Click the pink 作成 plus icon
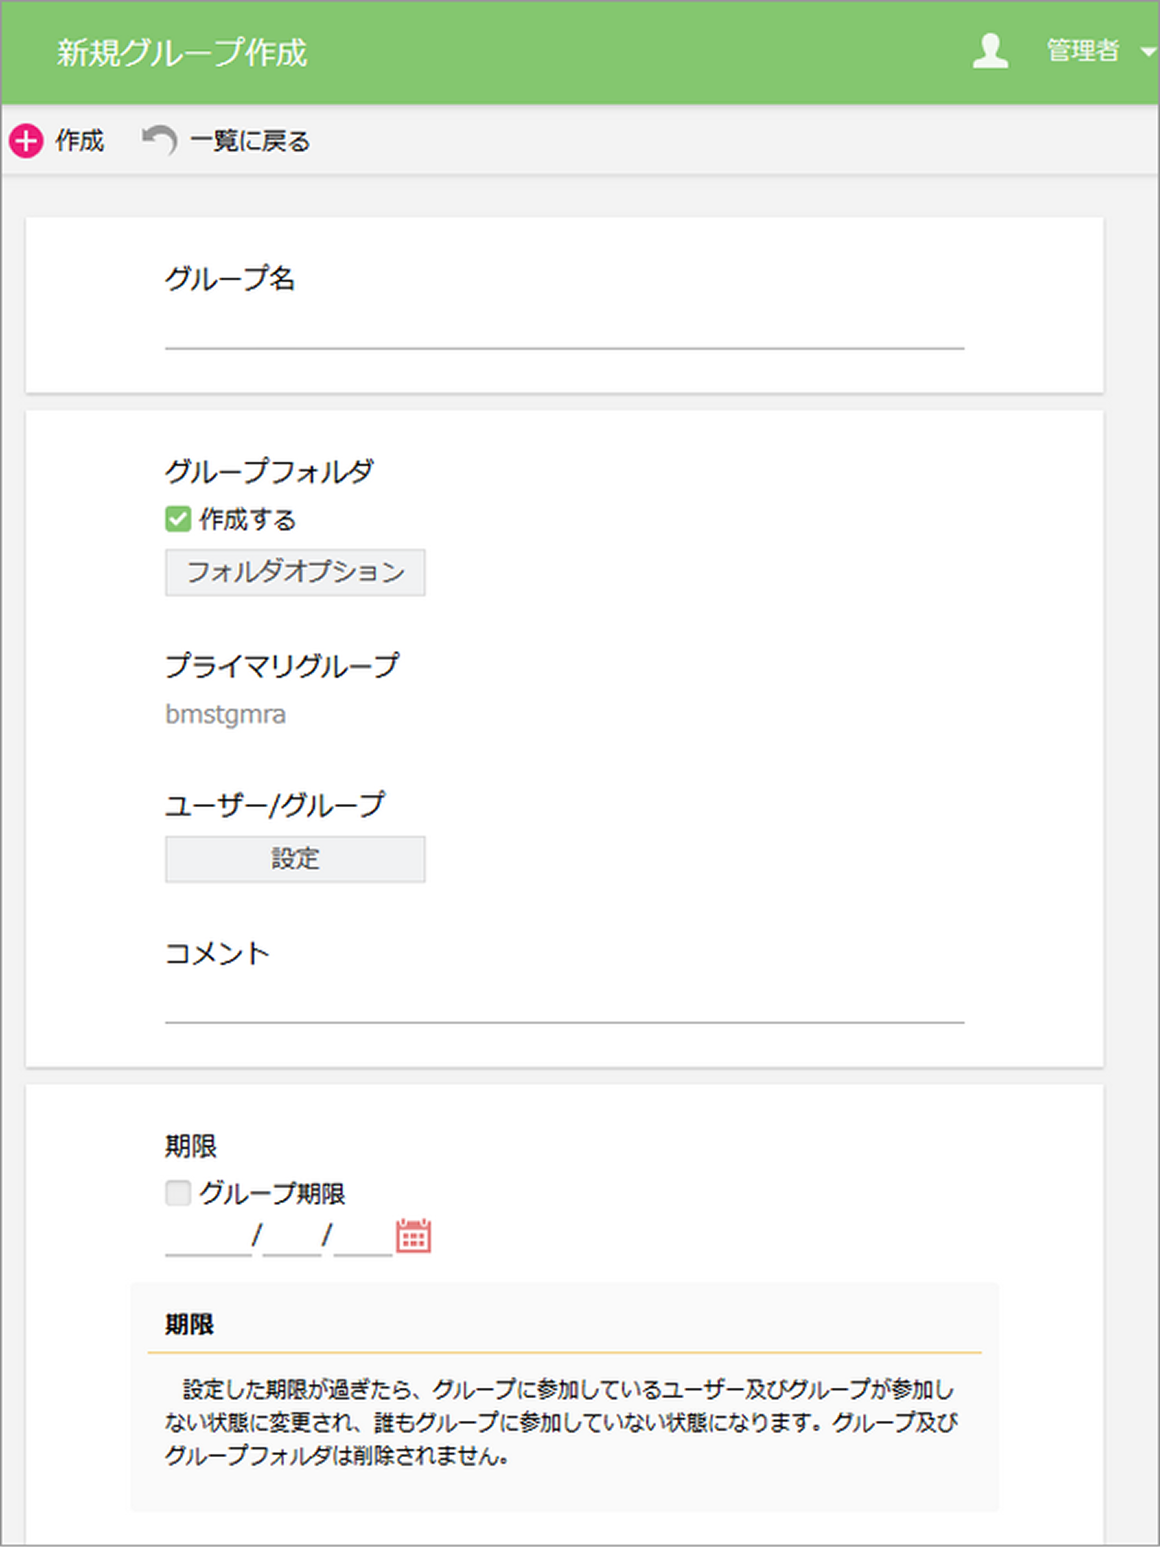 coord(25,141)
